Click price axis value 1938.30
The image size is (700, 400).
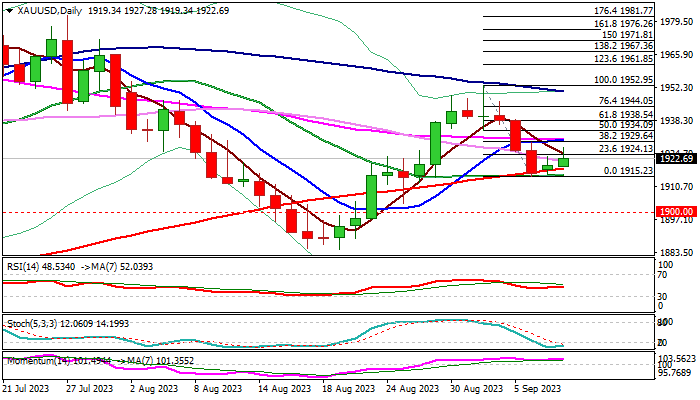tap(676, 121)
